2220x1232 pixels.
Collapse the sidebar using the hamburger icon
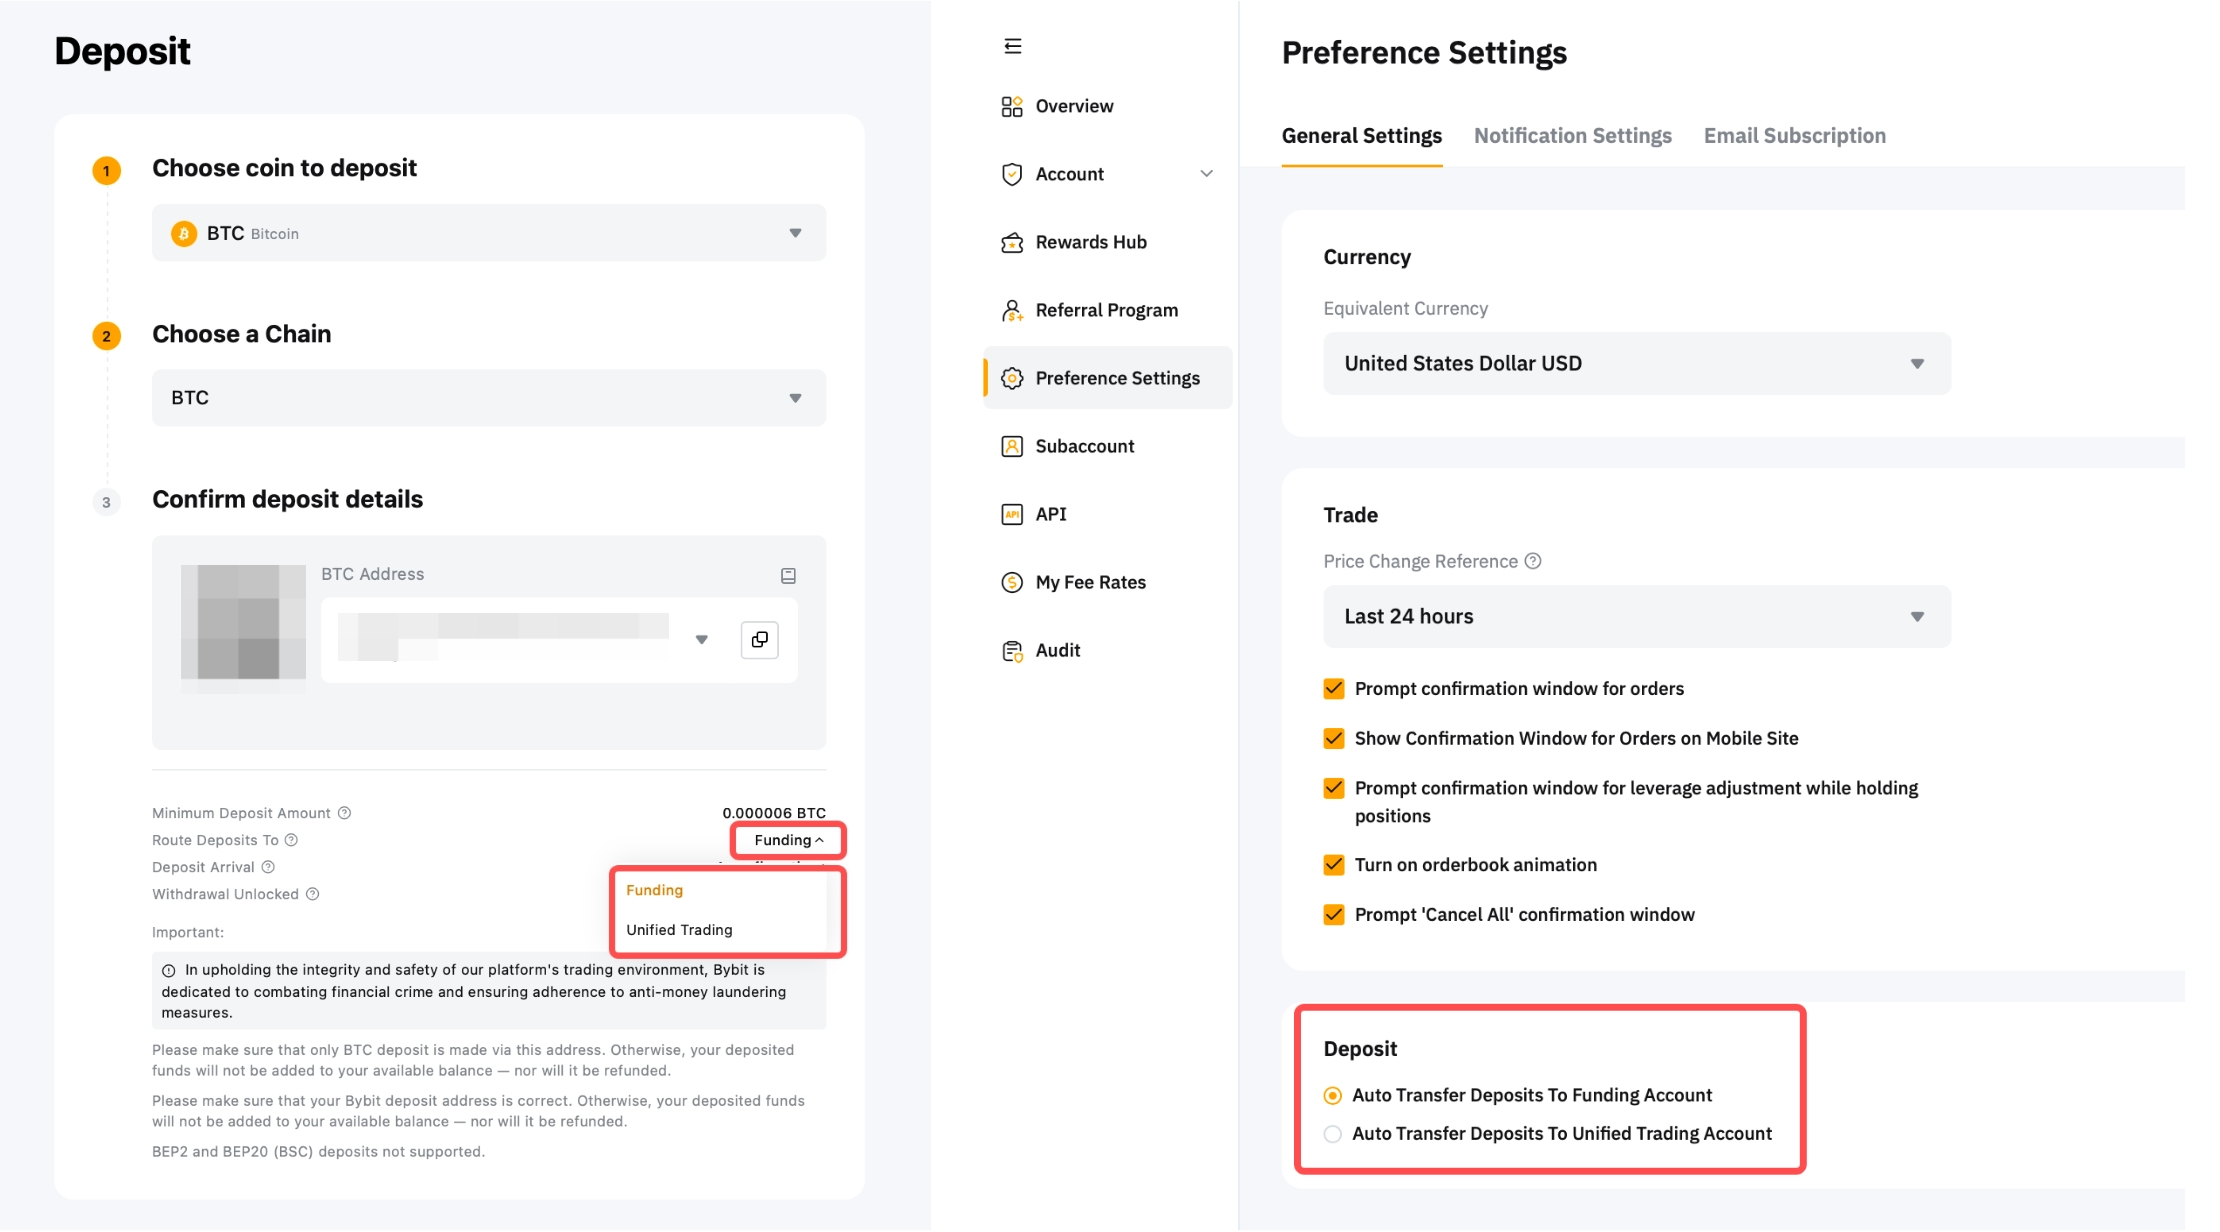pyautogui.click(x=1012, y=46)
